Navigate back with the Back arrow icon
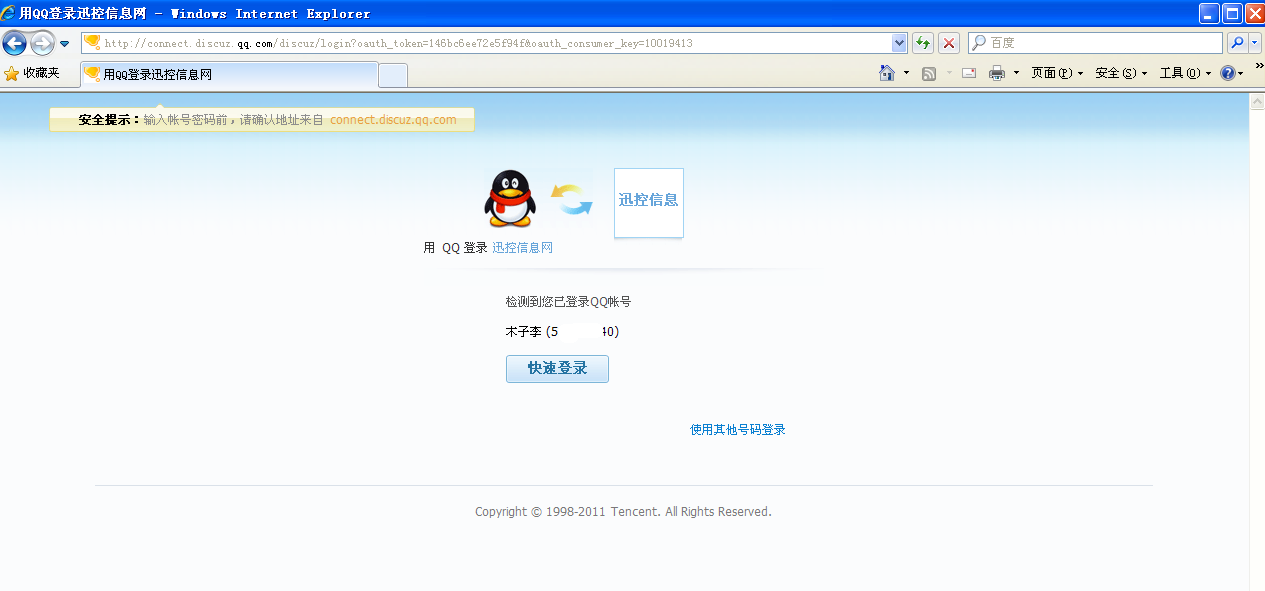The width and height of the screenshot is (1265, 591). point(14,42)
